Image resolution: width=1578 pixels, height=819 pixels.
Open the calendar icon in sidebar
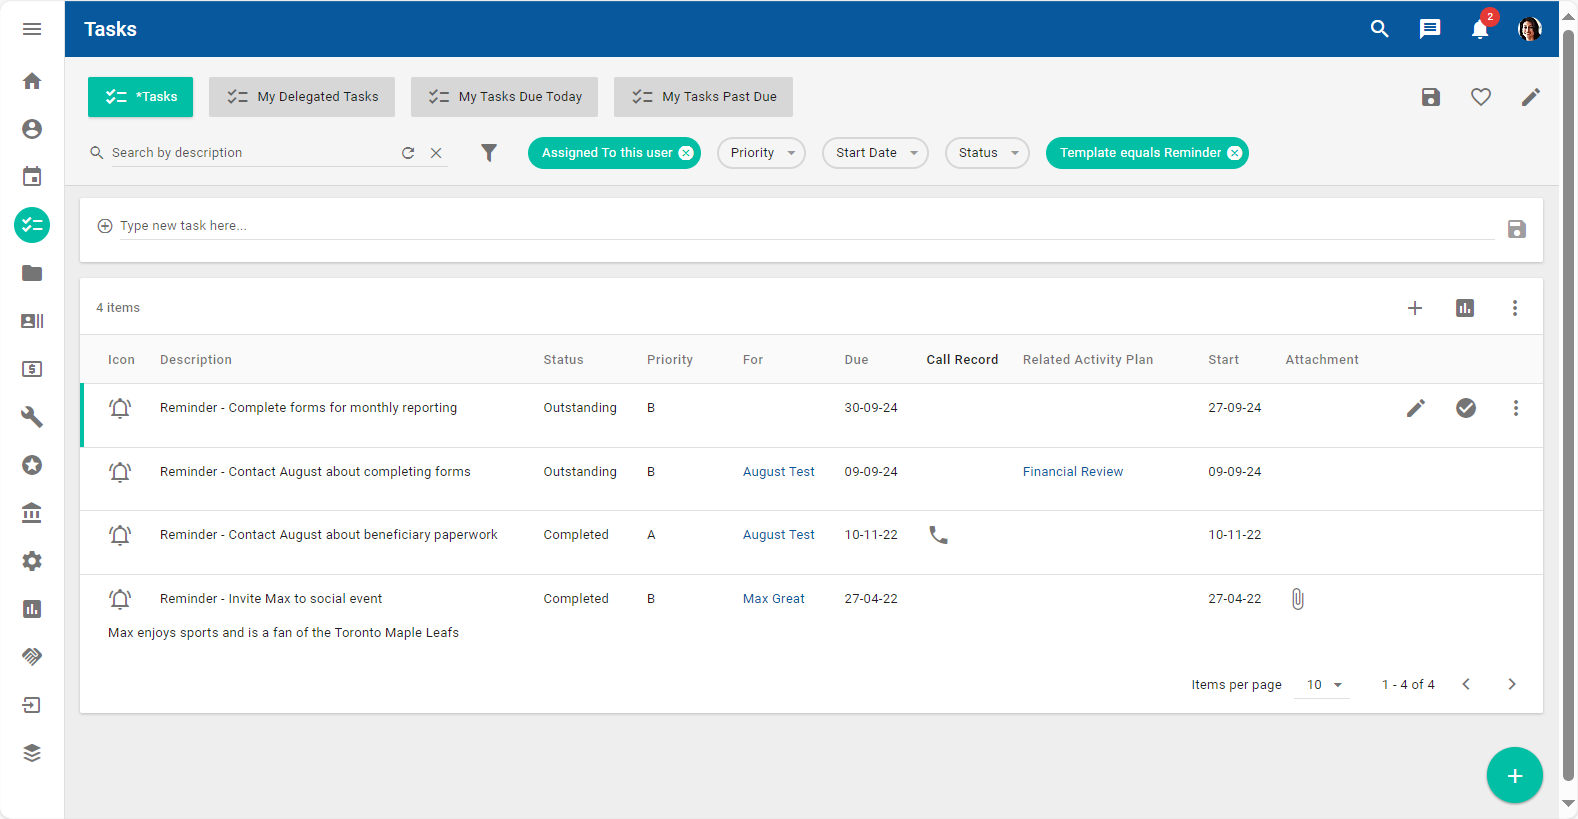pyautogui.click(x=32, y=177)
